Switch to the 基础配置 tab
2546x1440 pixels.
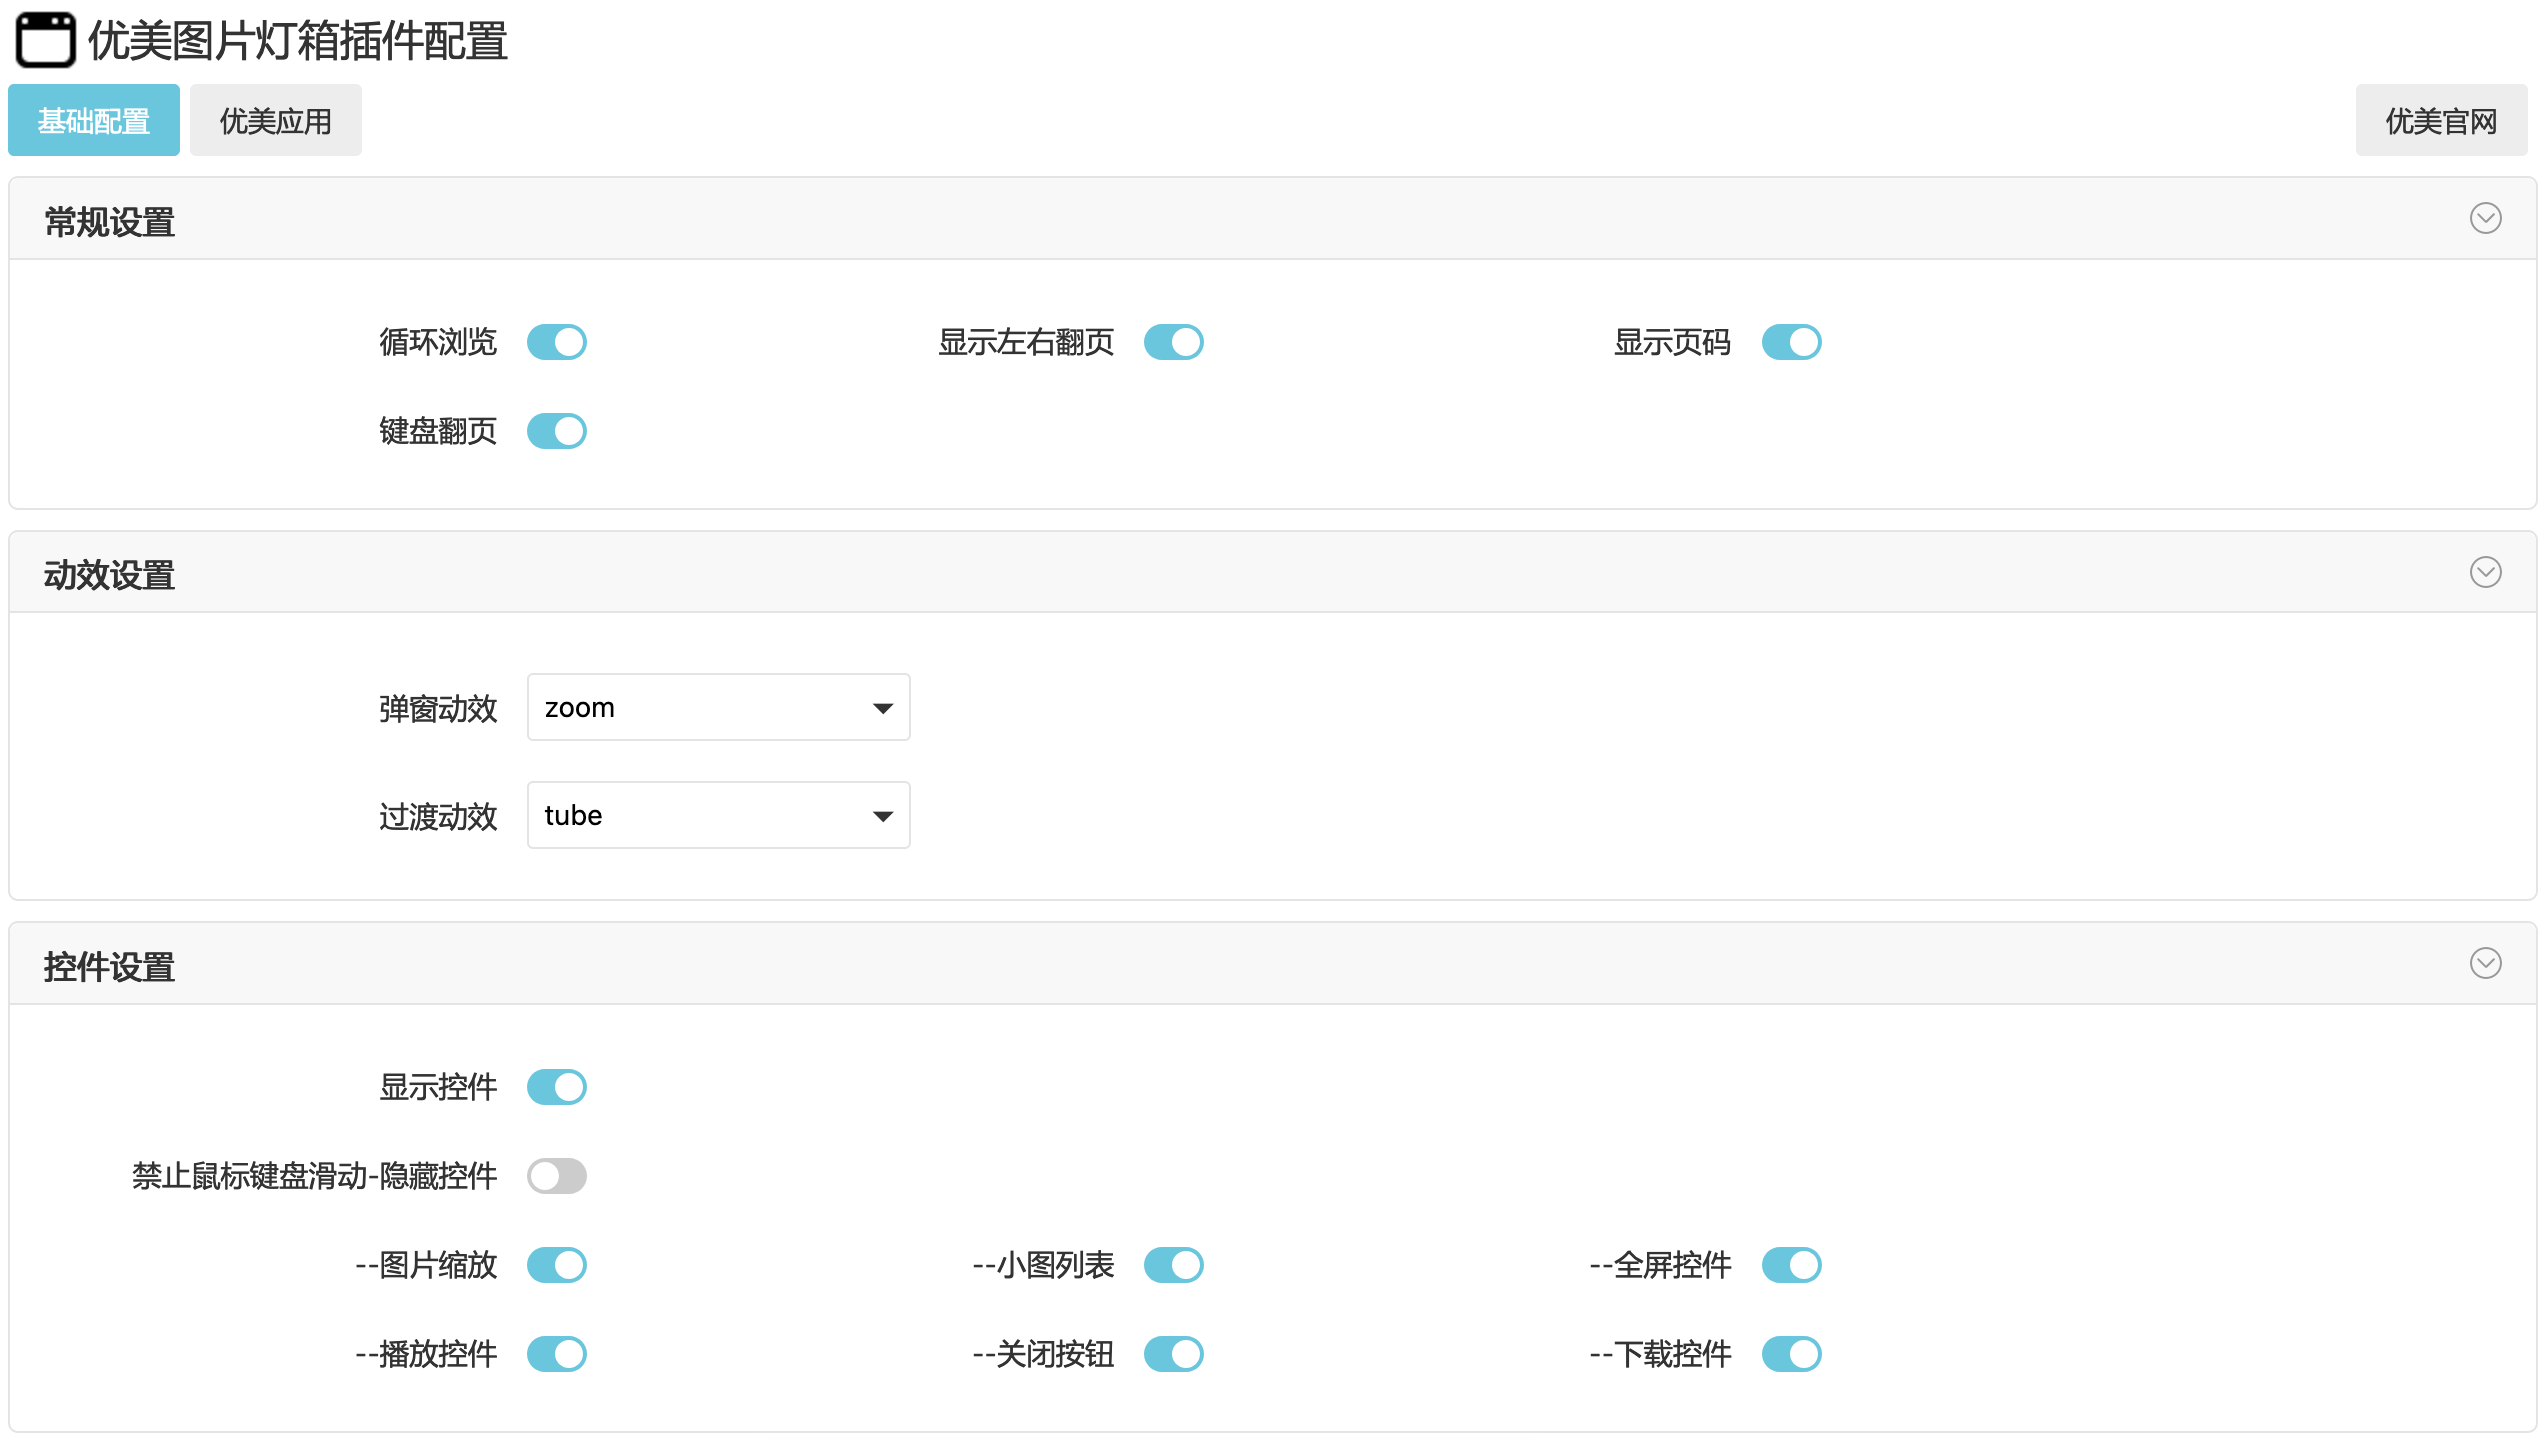[x=94, y=121]
